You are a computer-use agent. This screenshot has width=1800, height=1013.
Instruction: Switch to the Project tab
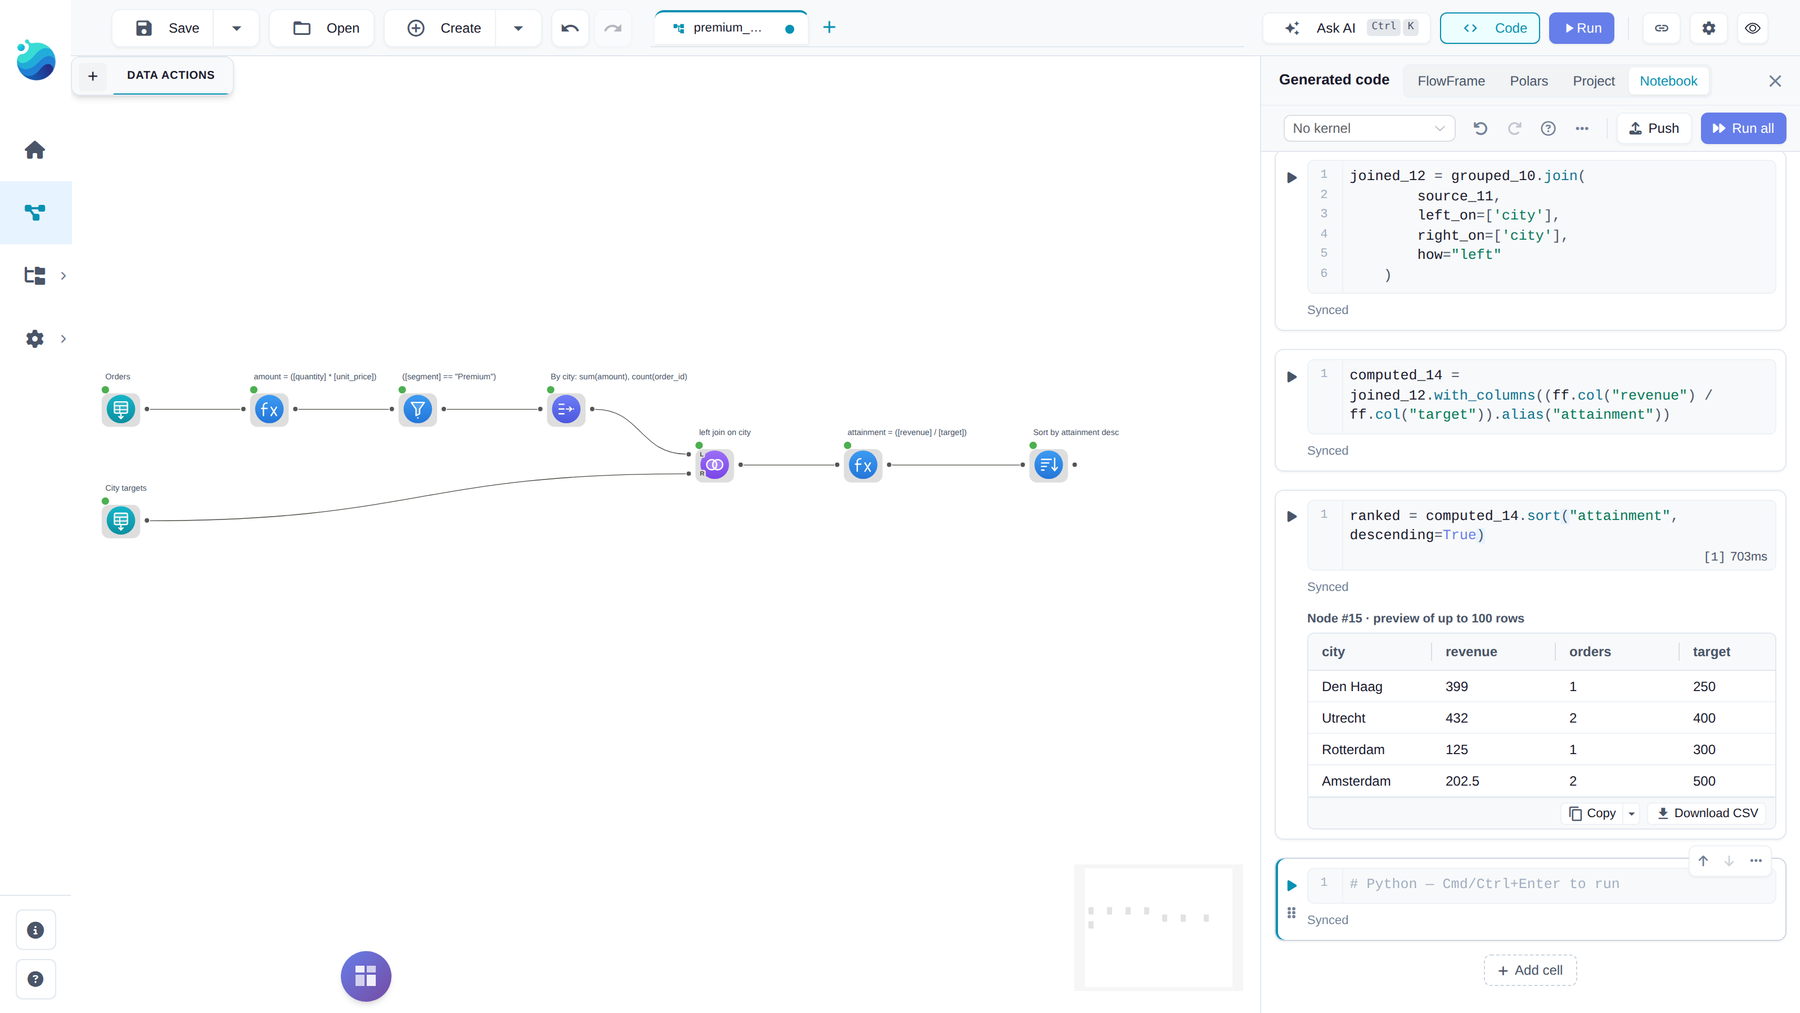click(1594, 81)
